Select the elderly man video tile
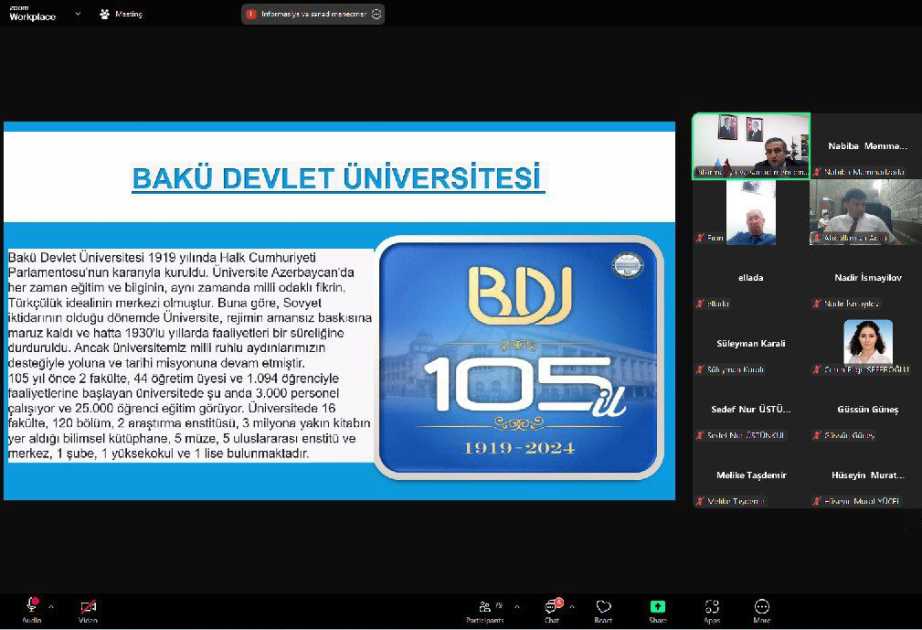 pos(751,212)
